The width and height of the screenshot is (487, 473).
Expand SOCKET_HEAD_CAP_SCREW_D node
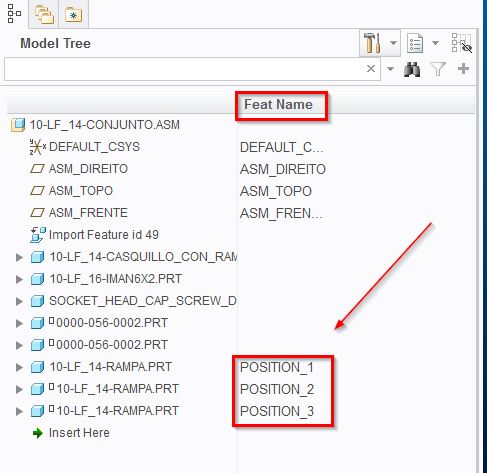tap(20, 301)
